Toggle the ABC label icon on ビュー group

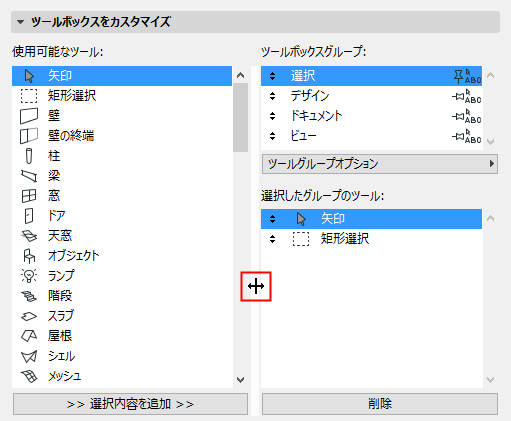[473, 136]
